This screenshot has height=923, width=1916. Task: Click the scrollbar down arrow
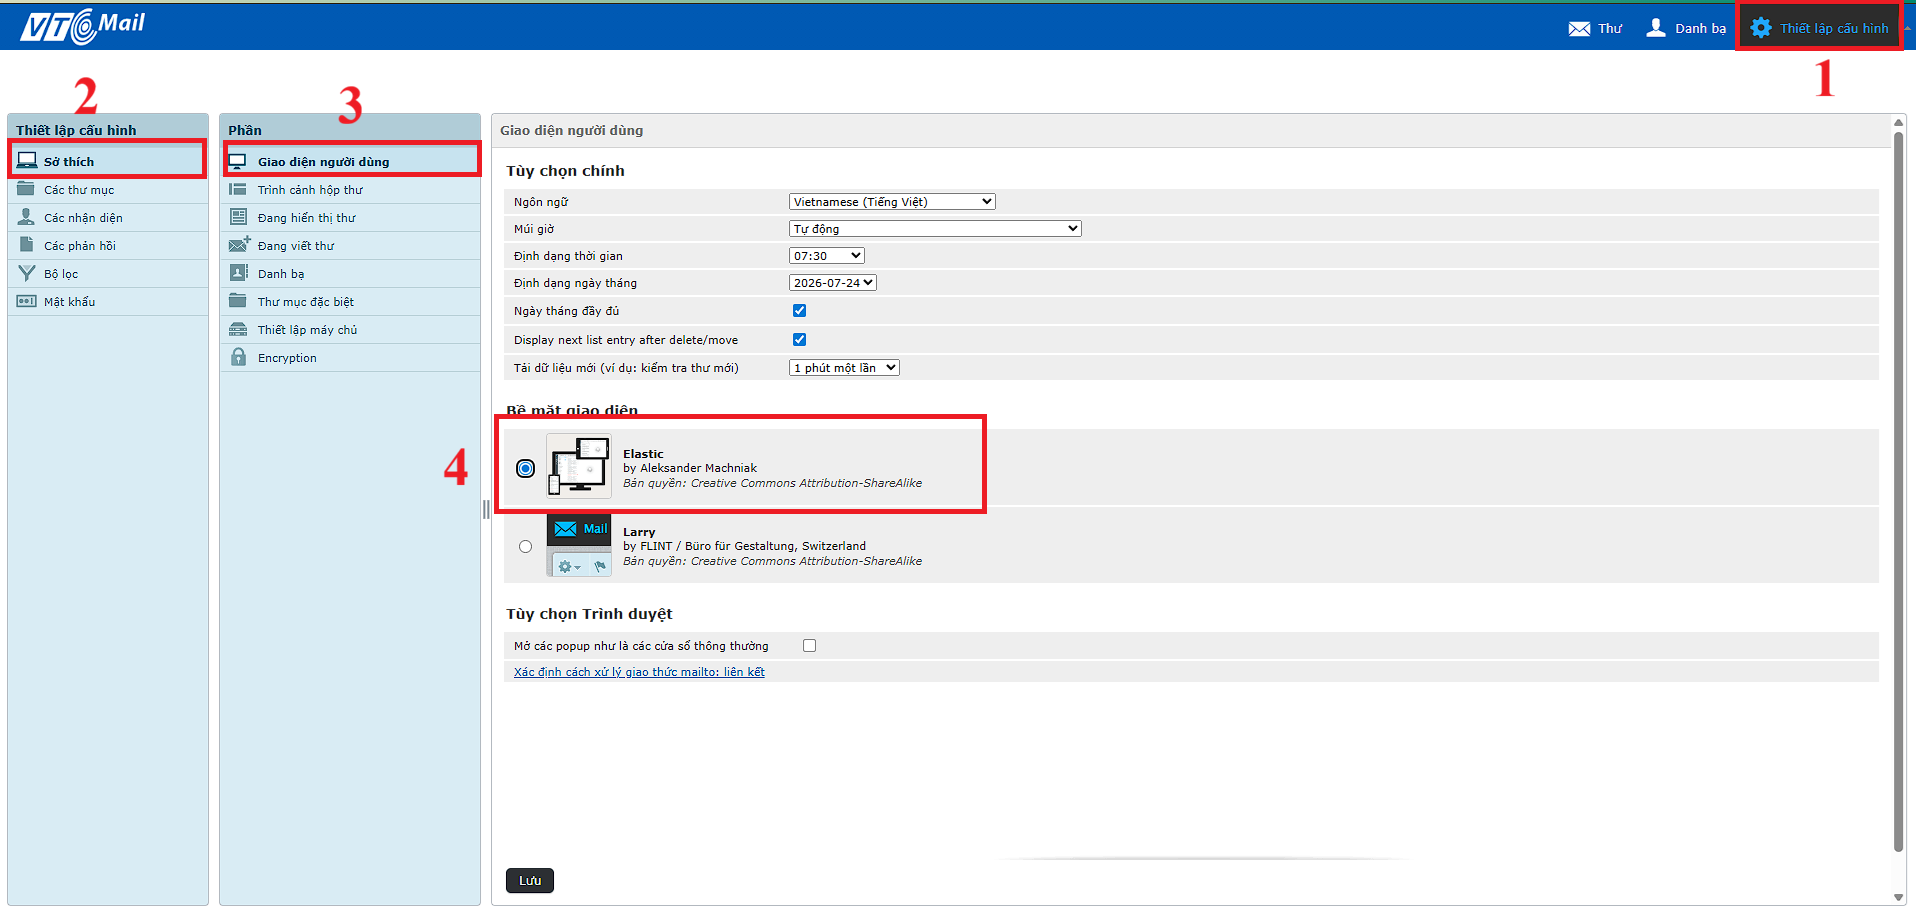click(1898, 897)
